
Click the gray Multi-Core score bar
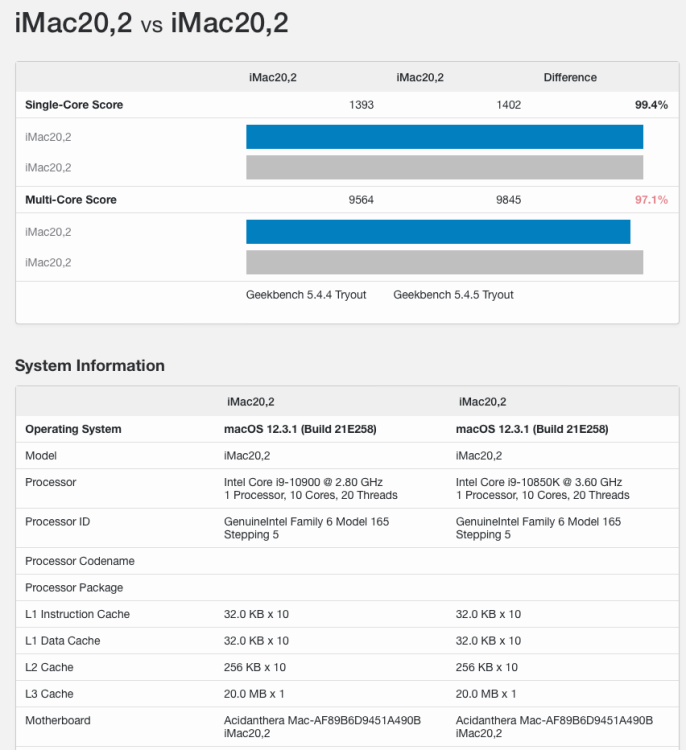coord(444,262)
